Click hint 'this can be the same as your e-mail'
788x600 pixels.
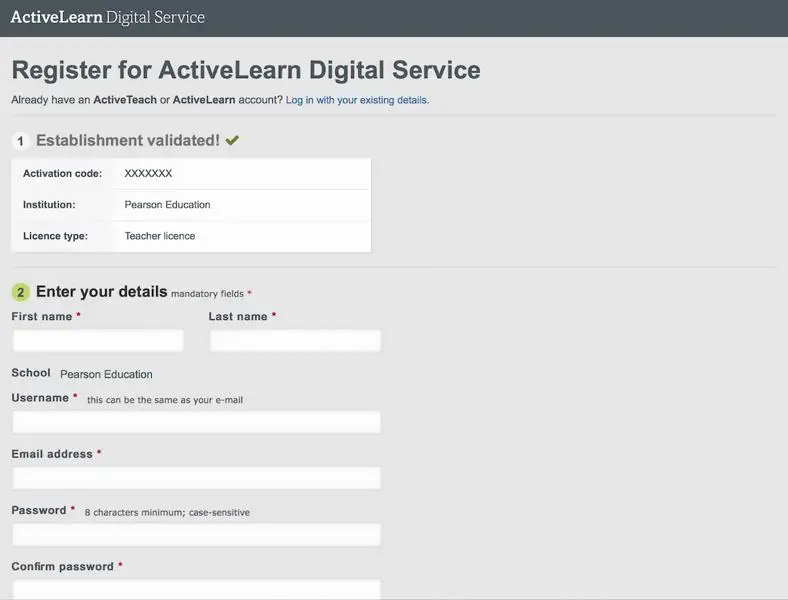(x=165, y=400)
